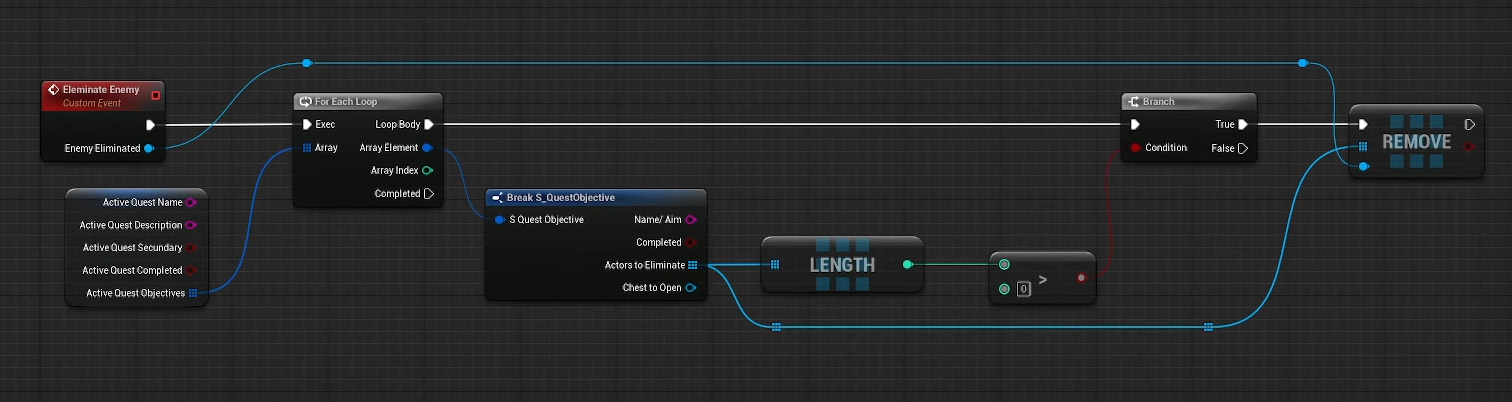This screenshot has width=1512, height=402.
Task: Click the Eleminate Enemy event diamond icon
Action: click(54, 90)
